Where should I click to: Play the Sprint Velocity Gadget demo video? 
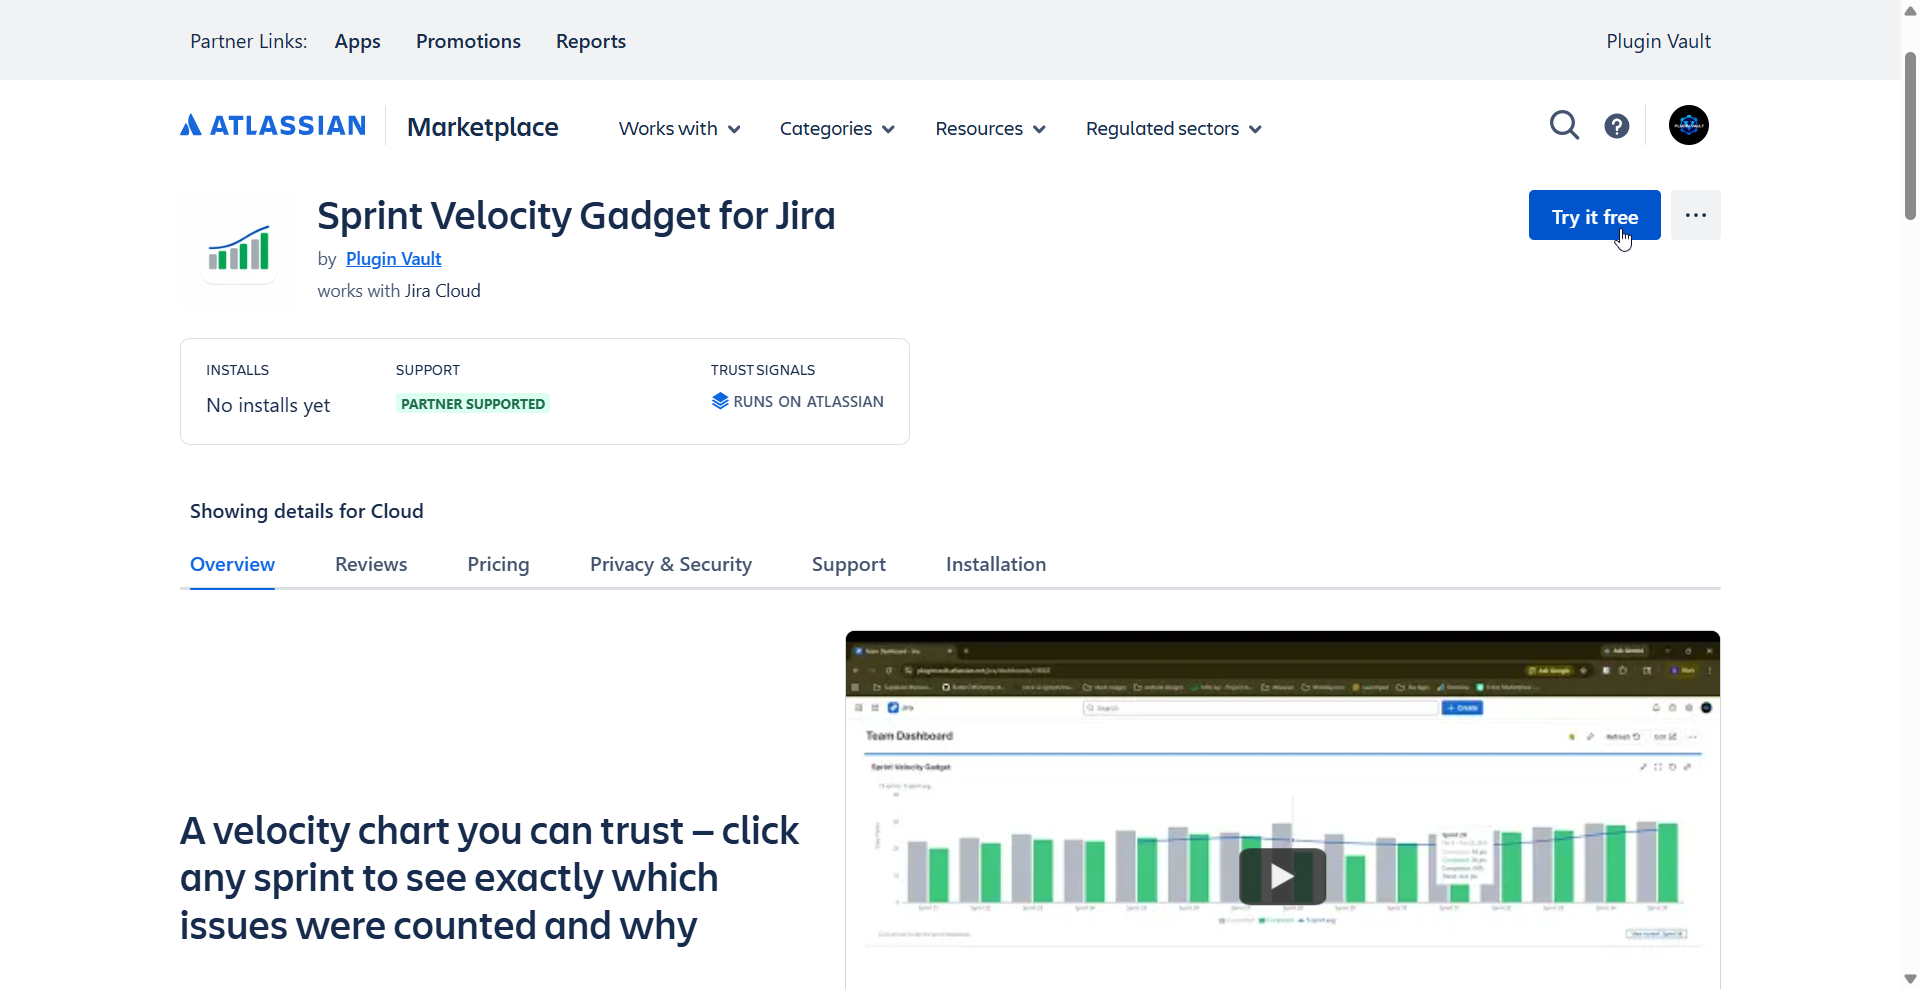(1282, 876)
